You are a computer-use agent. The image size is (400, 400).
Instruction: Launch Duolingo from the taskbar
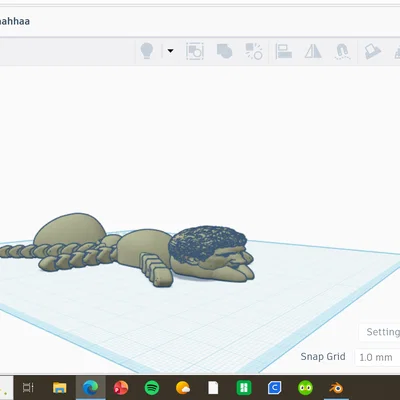(305, 388)
